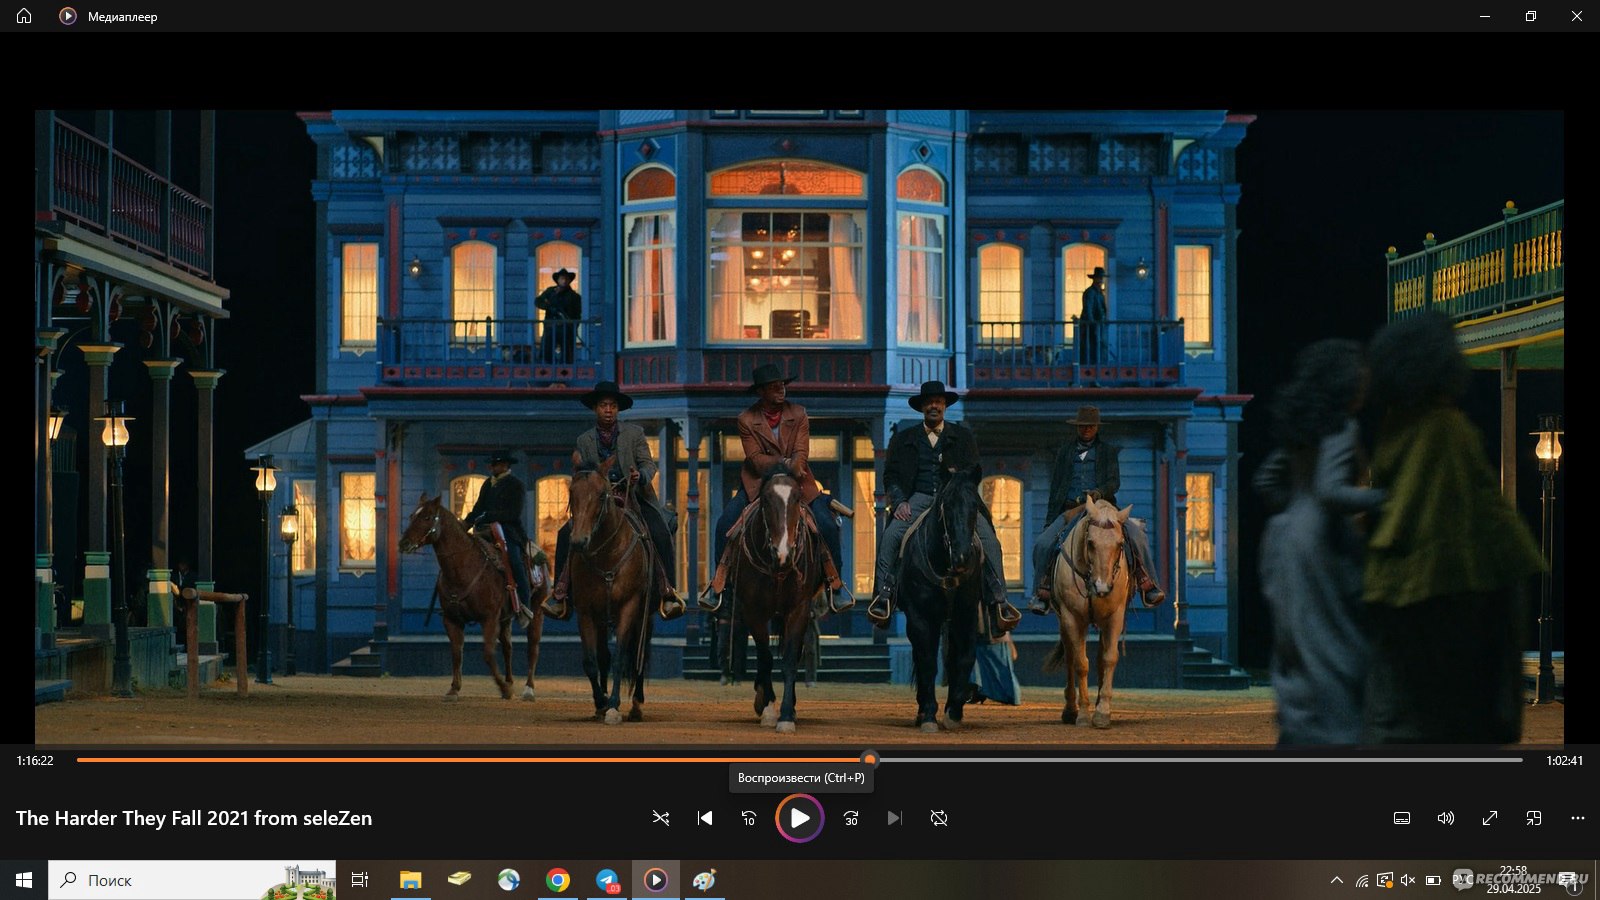Image resolution: width=1600 pixels, height=900 pixels.
Task: Open Windows Start menu
Action: click(x=24, y=880)
